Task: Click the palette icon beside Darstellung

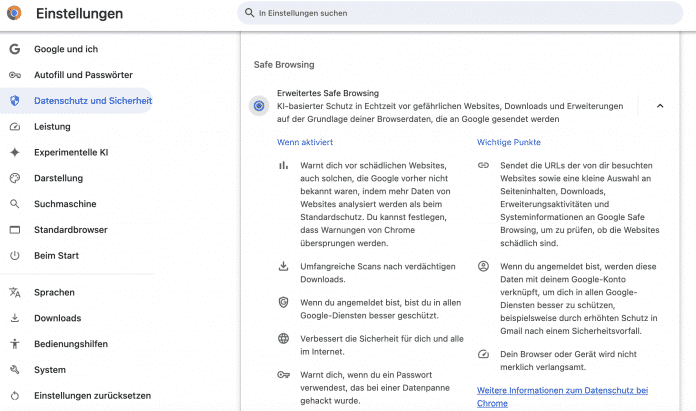Action: coord(15,178)
